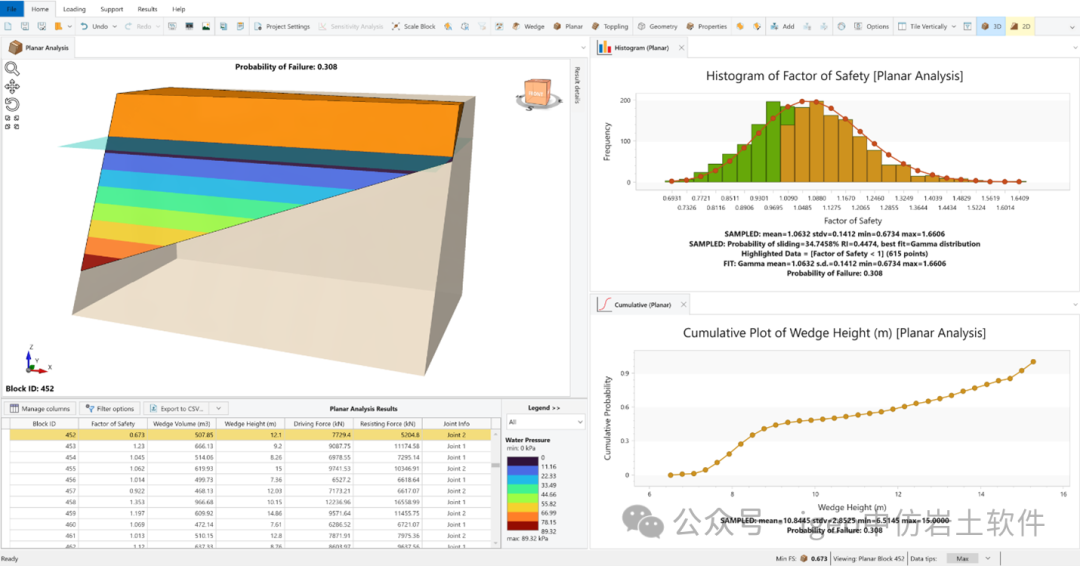Viewport: 1080px width, 566px height.
Task: Switch to the Results ribbon tab
Action: (147, 8)
